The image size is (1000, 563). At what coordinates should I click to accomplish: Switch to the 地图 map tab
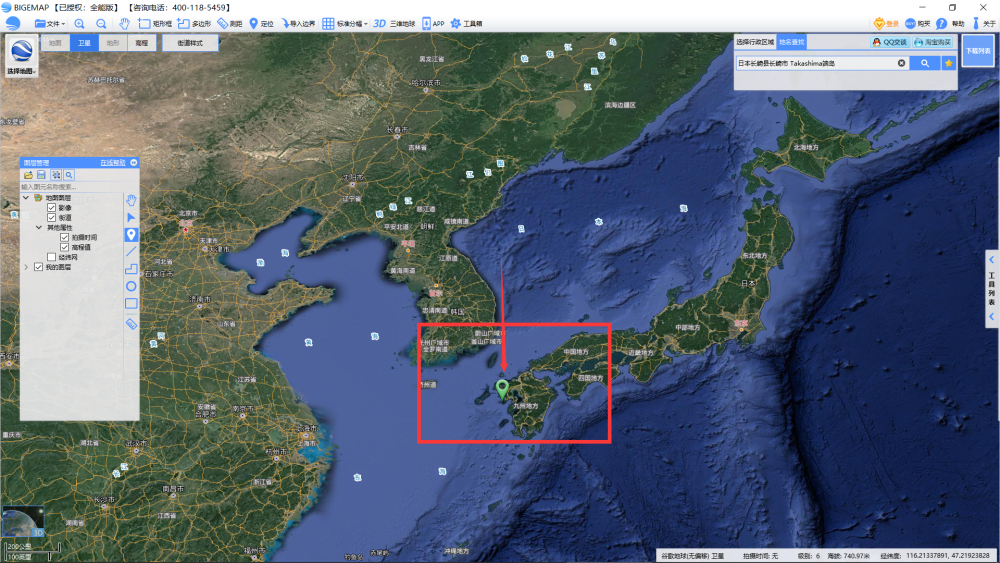click(x=55, y=43)
